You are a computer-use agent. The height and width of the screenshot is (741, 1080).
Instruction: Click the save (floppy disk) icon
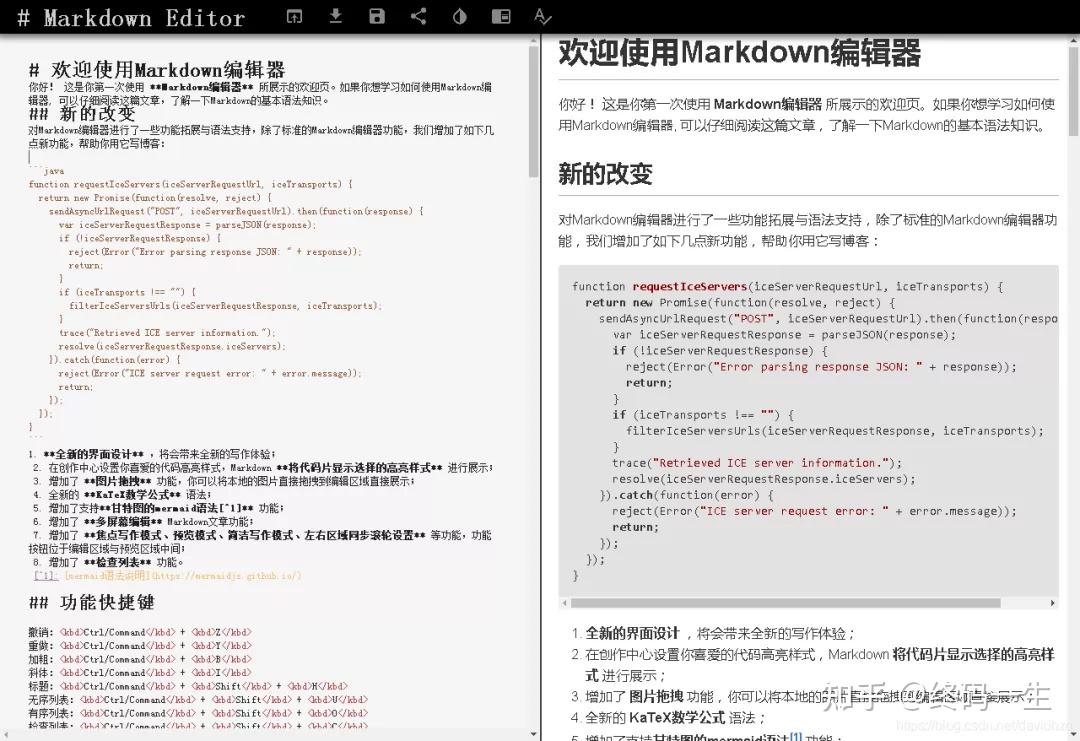click(376, 17)
